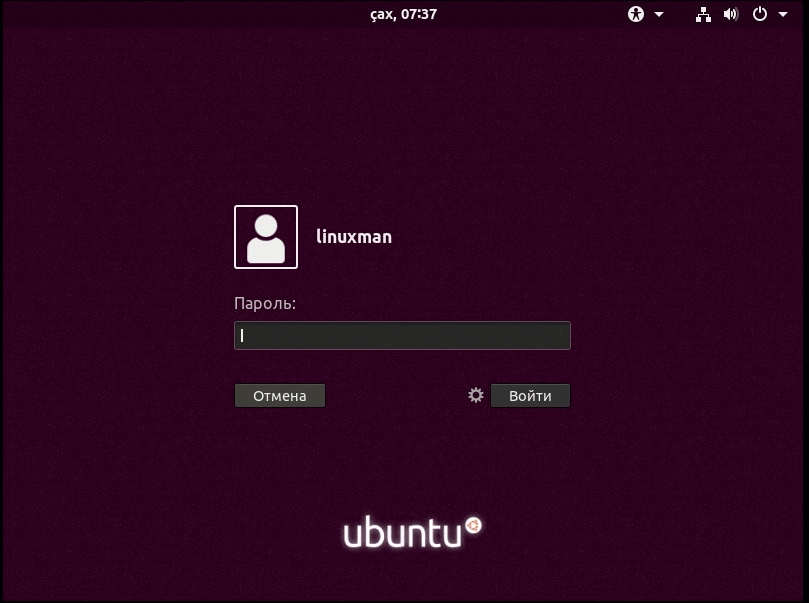
Task: Expand the accessibility dropdown arrow
Action: tap(659, 14)
